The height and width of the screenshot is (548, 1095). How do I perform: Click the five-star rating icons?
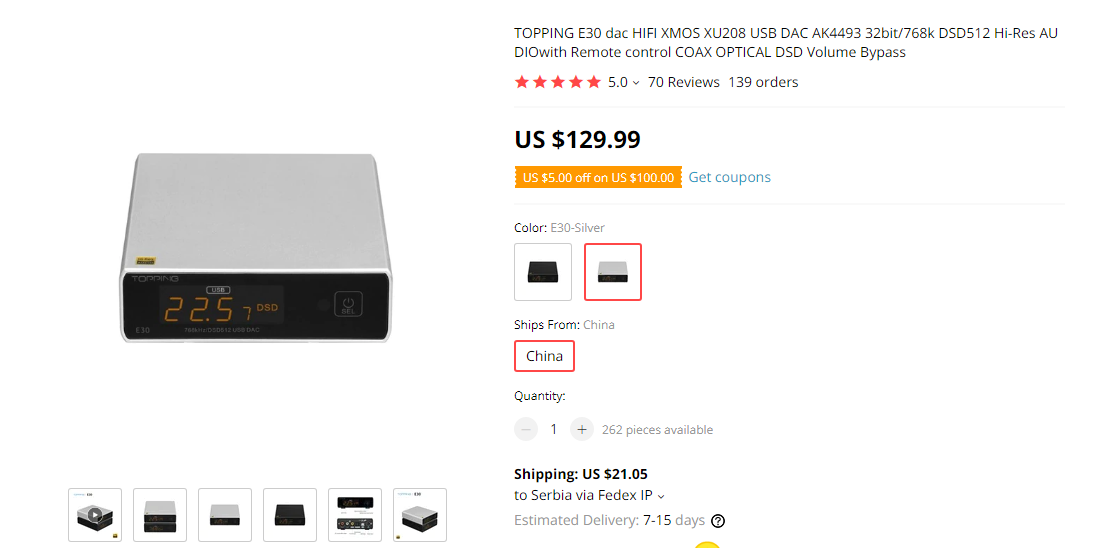(557, 82)
